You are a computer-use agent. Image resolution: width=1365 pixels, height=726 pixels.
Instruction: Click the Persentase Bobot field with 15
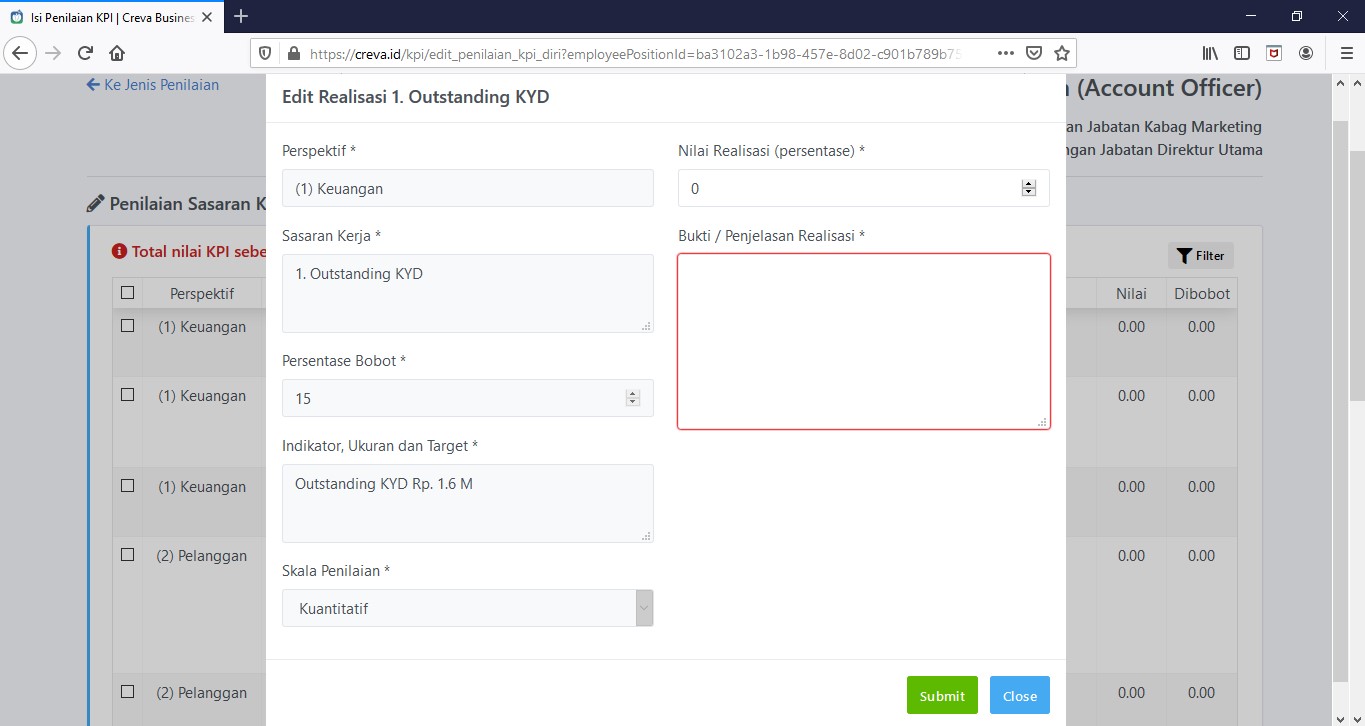468,398
